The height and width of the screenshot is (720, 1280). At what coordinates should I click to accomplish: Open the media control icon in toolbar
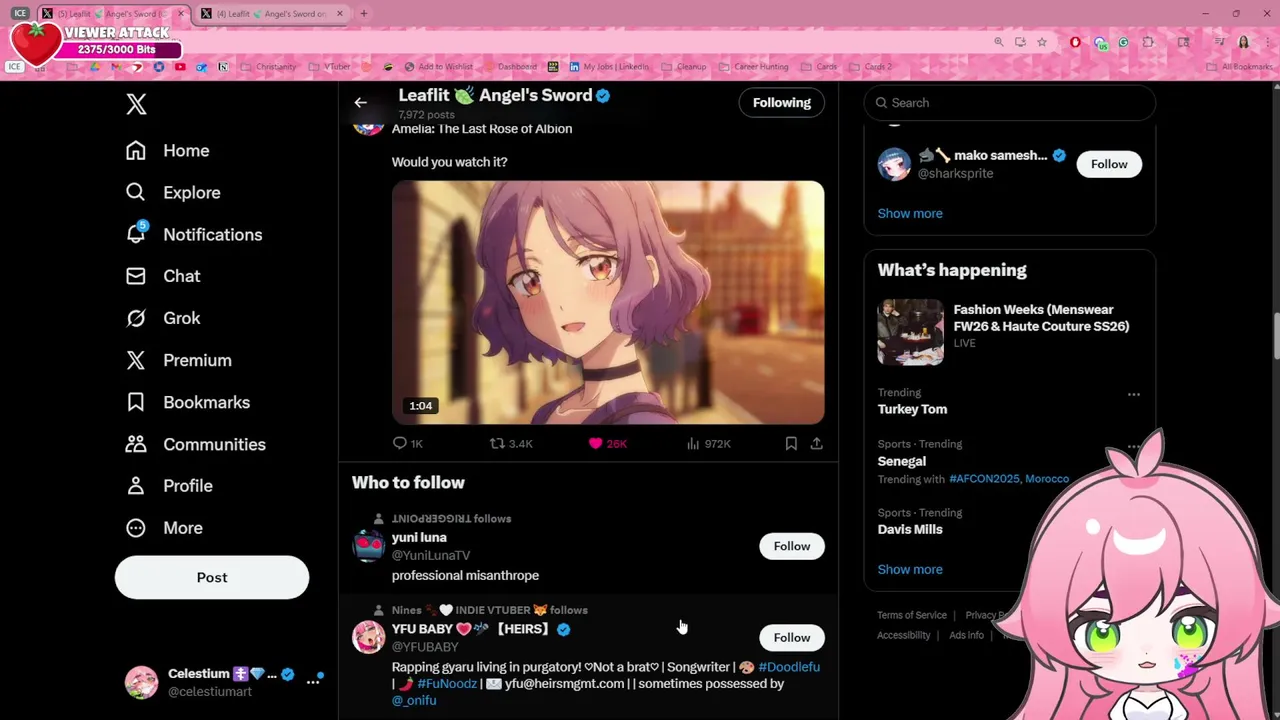[1220, 42]
